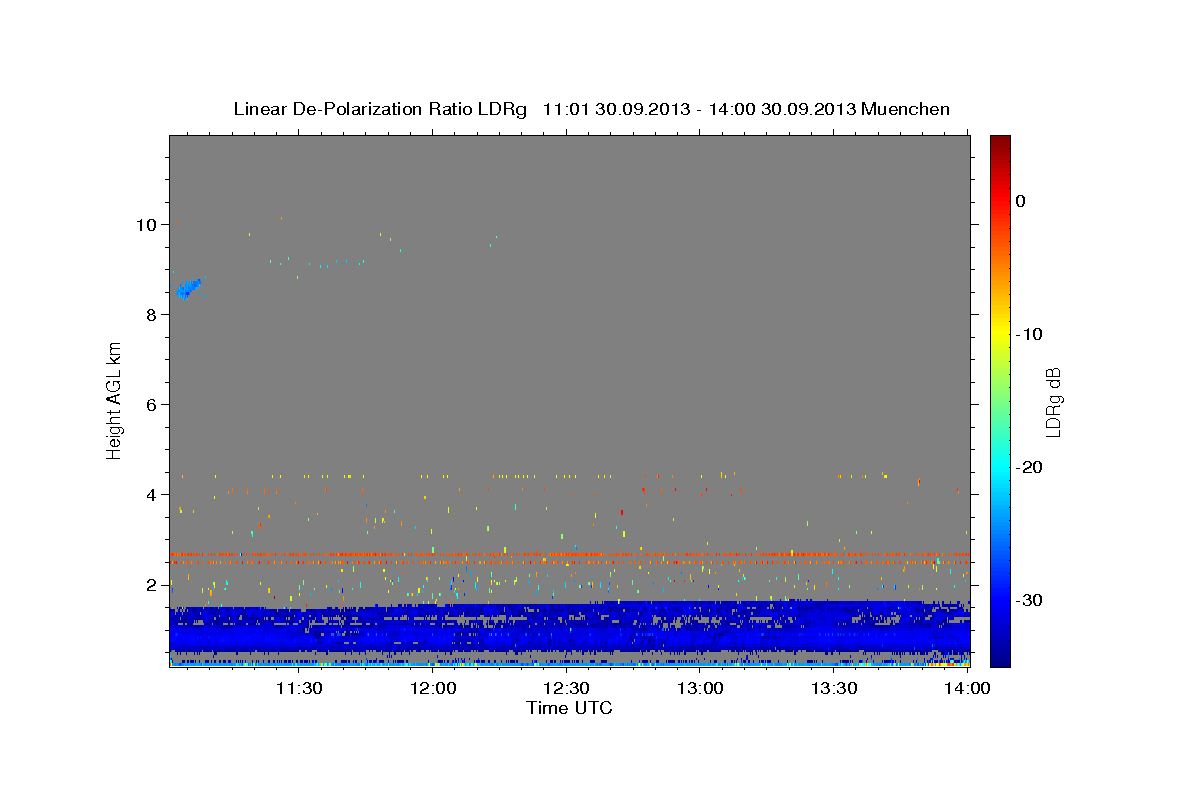Click the light blue cloud patch near 8.5 km
Image resolution: width=1200 pixels, height=800 pixels.
pyautogui.click(x=188, y=288)
